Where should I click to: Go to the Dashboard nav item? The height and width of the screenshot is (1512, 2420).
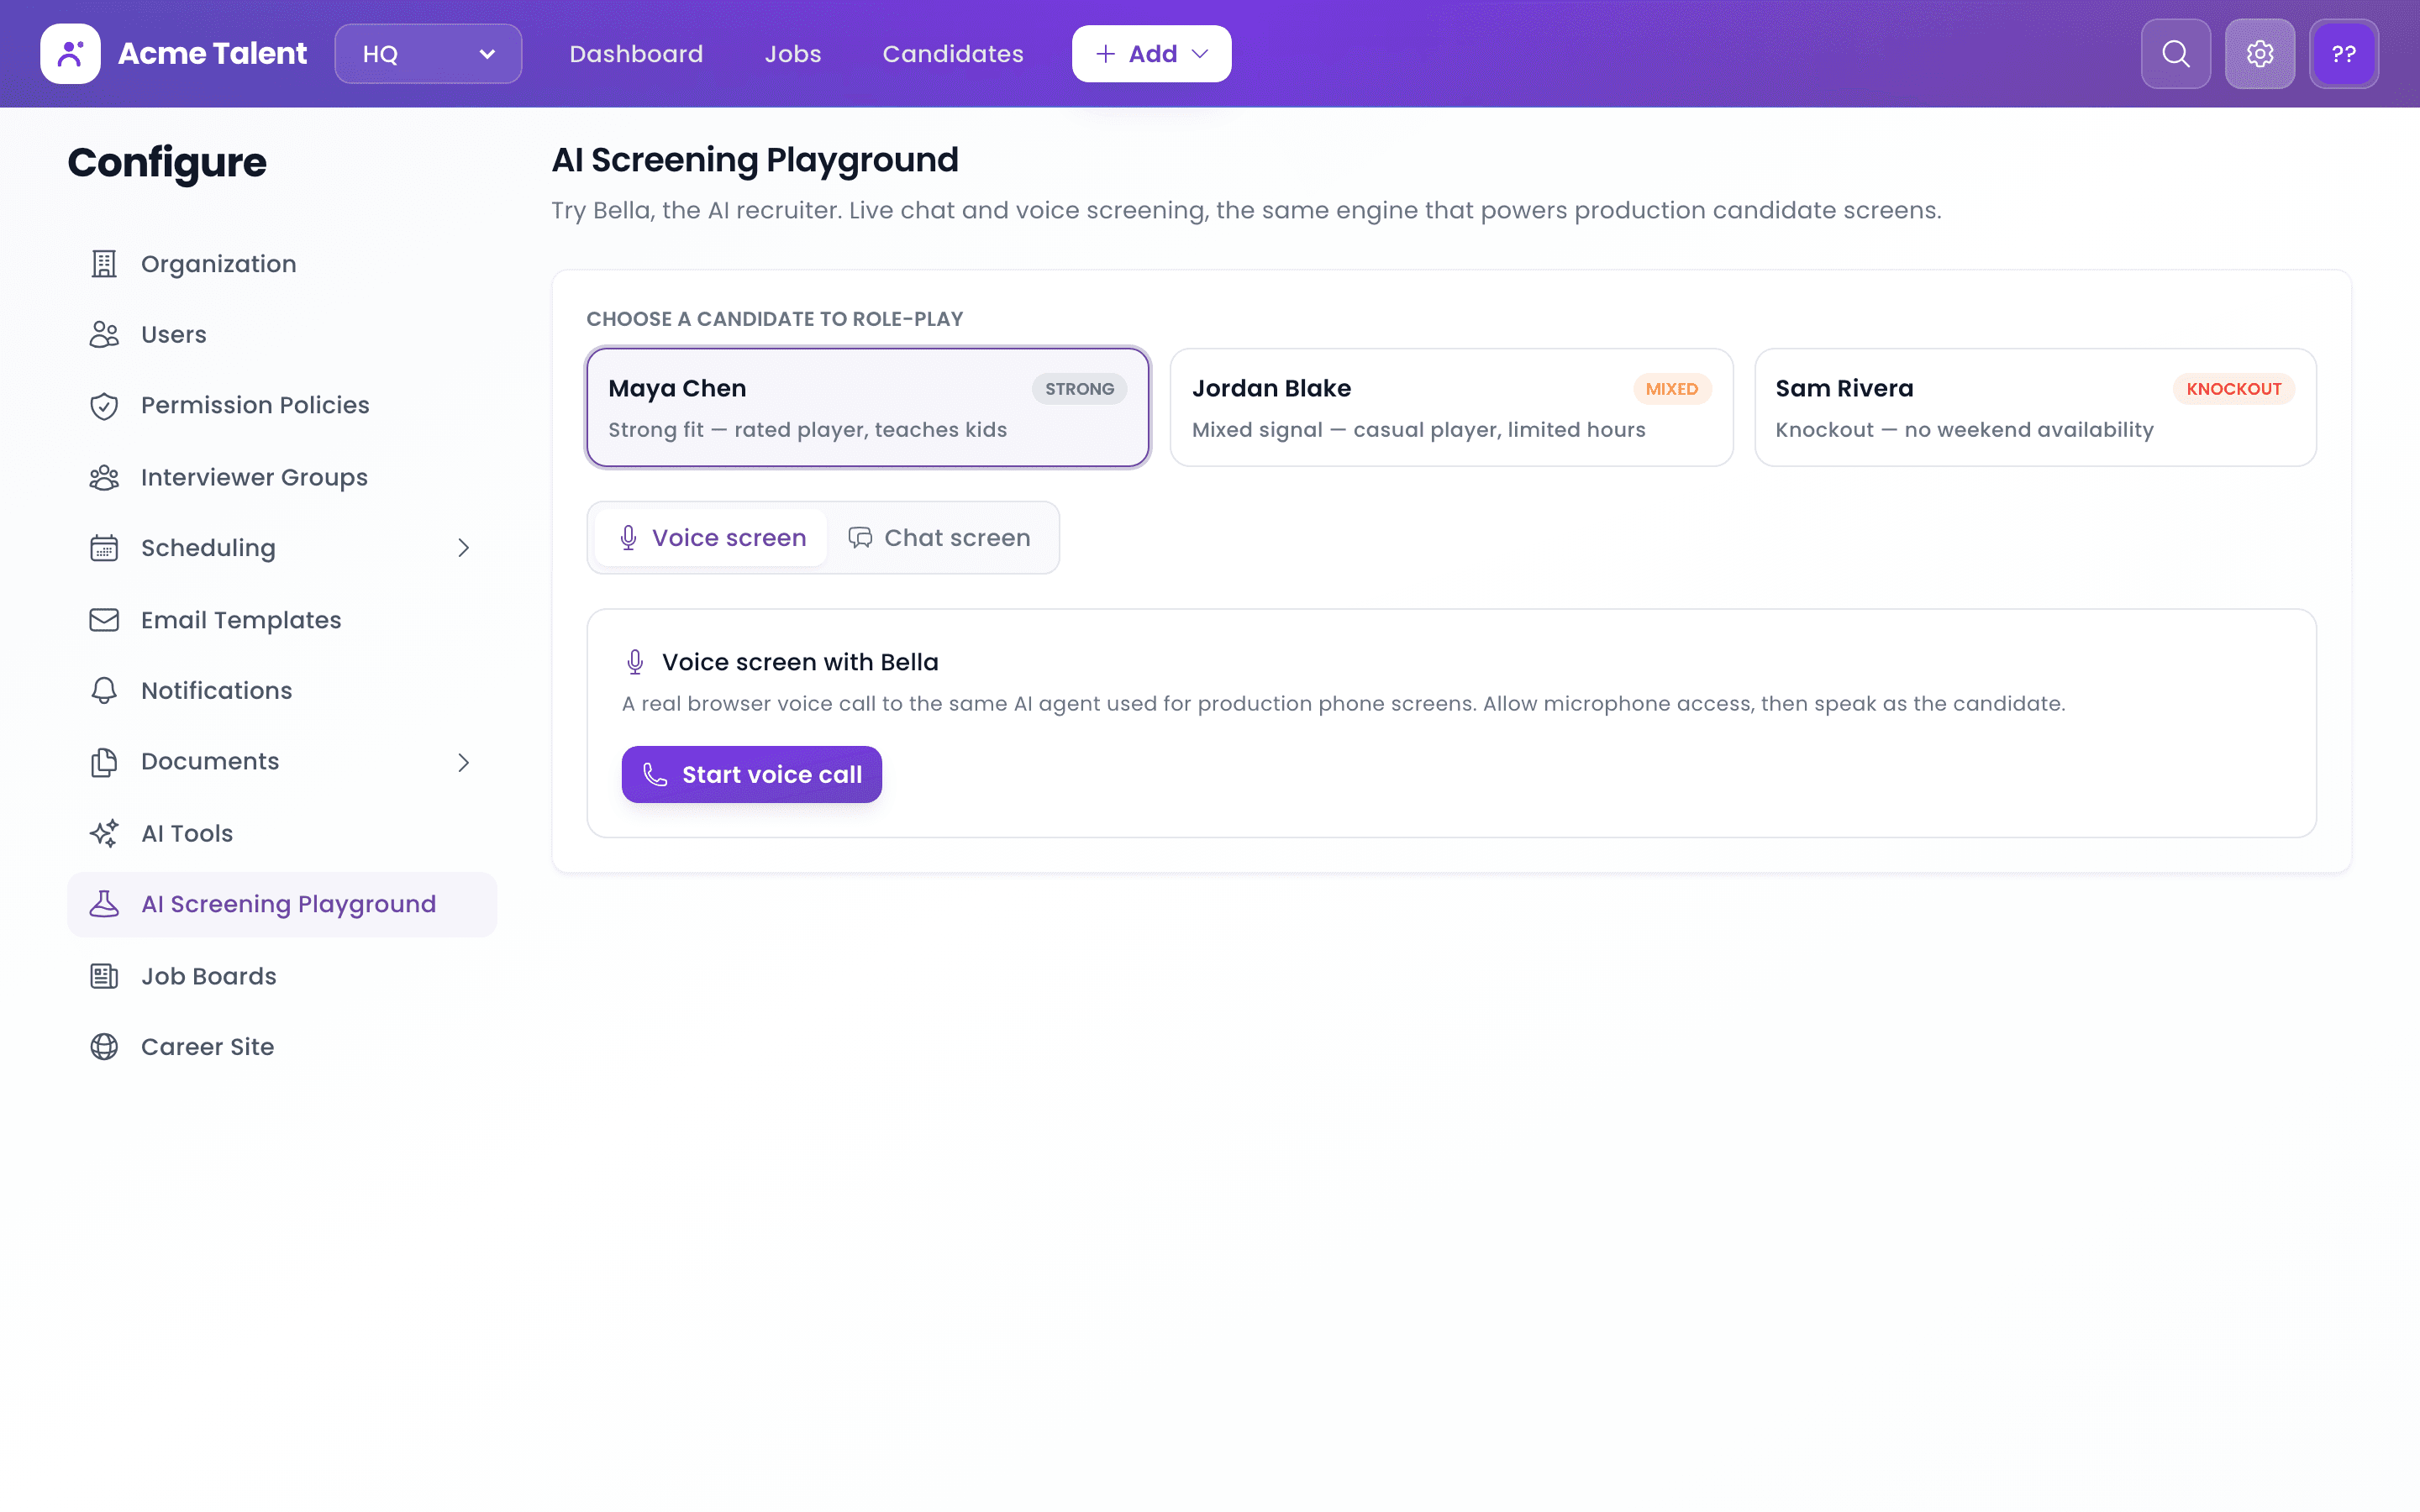(636, 54)
